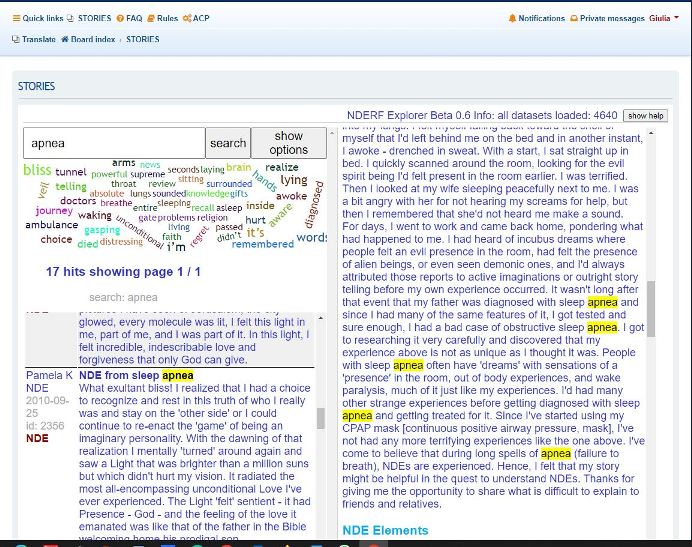Select the word telling in the word cloud
This screenshot has width=692, height=547.
(71, 187)
